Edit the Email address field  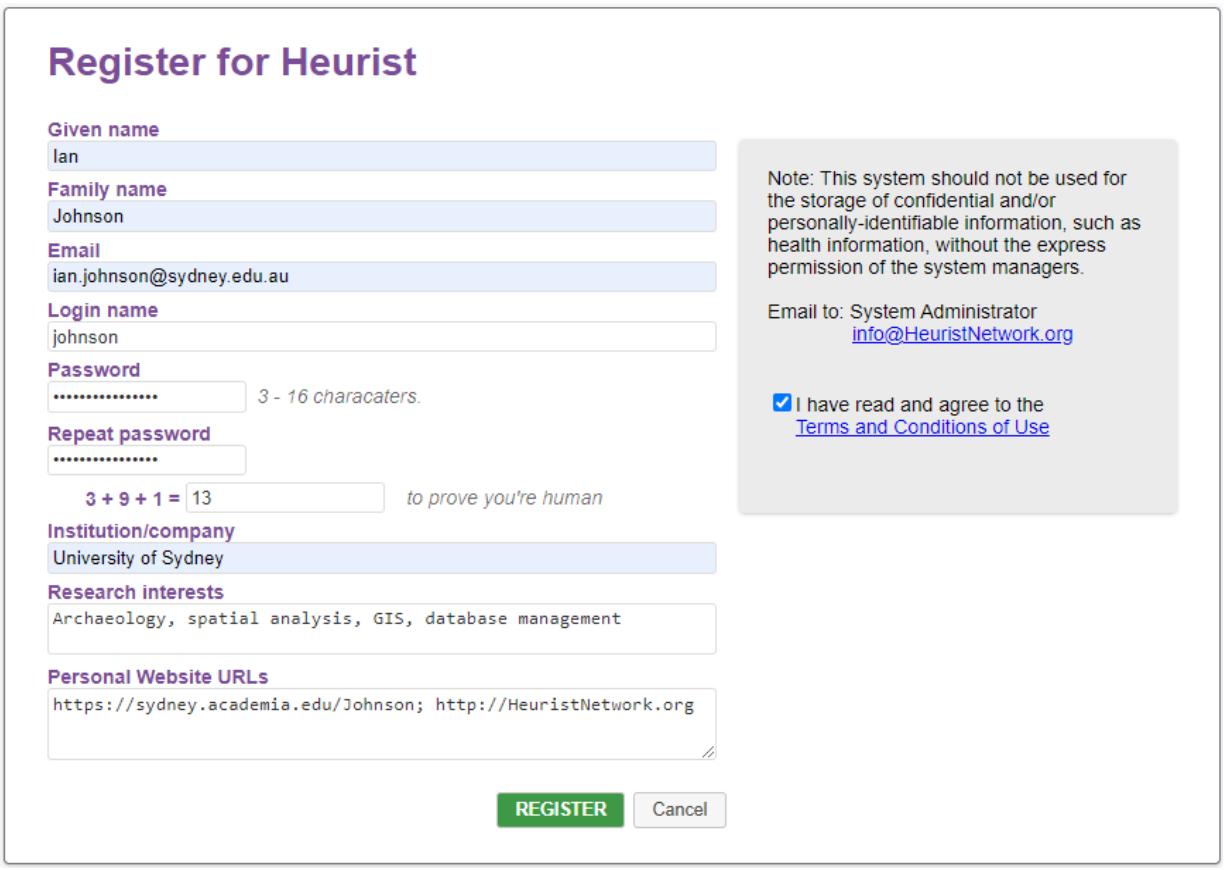pyautogui.click(x=382, y=276)
